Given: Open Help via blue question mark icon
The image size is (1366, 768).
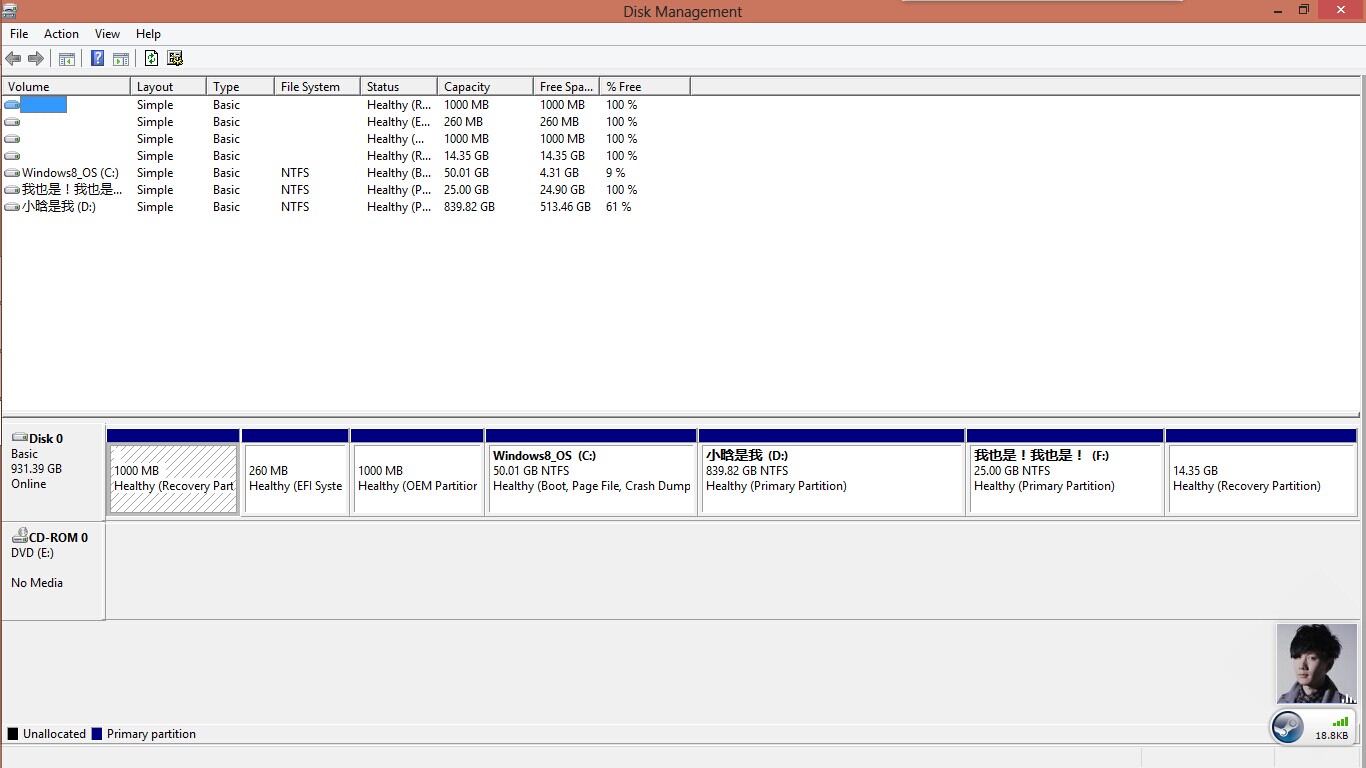Looking at the screenshot, I should pos(97,59).
